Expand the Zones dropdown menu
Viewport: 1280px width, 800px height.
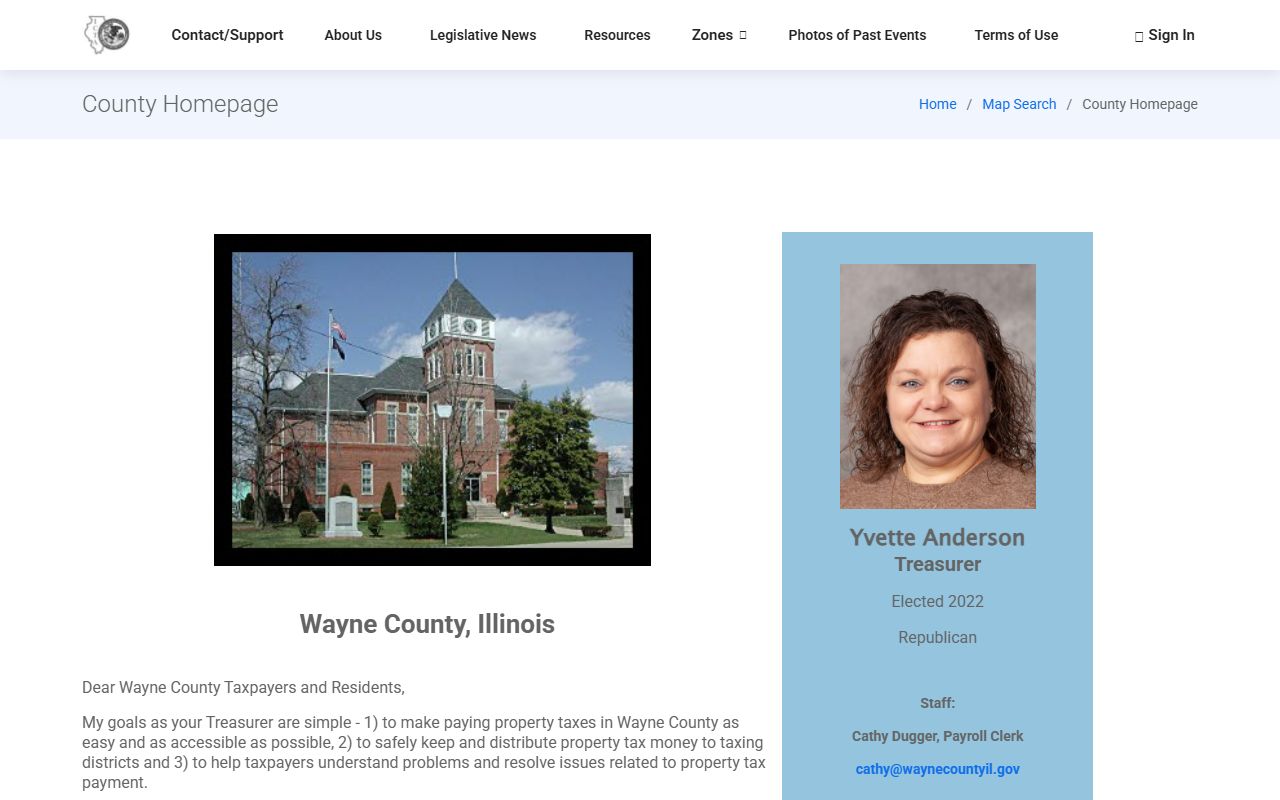[x=719, y=35]
